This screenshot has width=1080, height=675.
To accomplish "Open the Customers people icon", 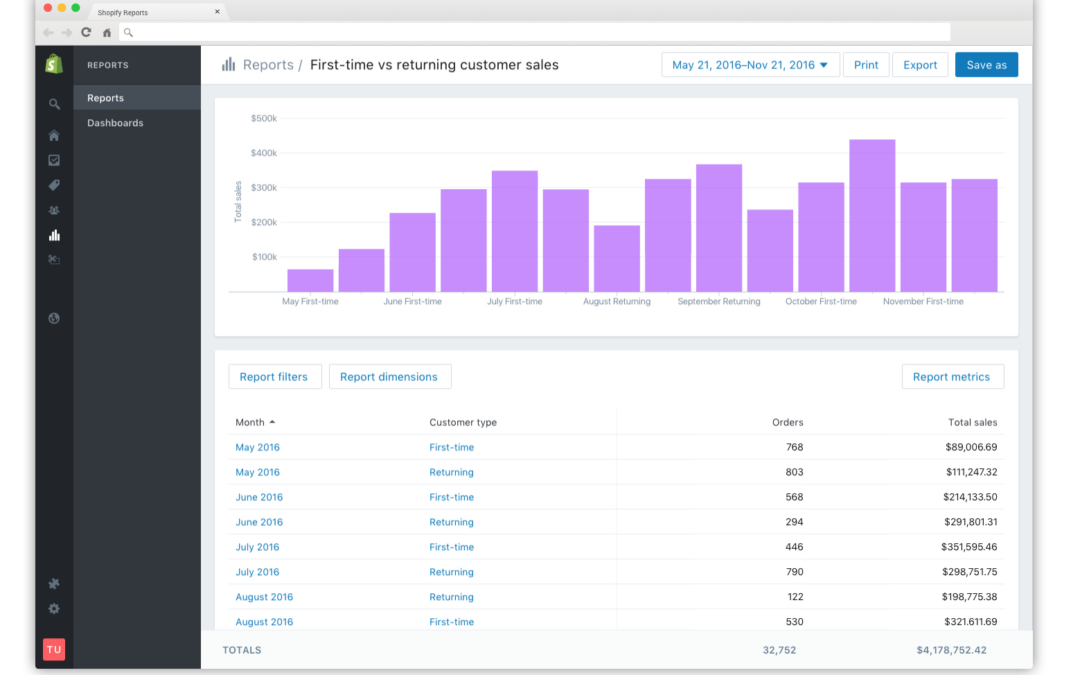I will point(54,210).
